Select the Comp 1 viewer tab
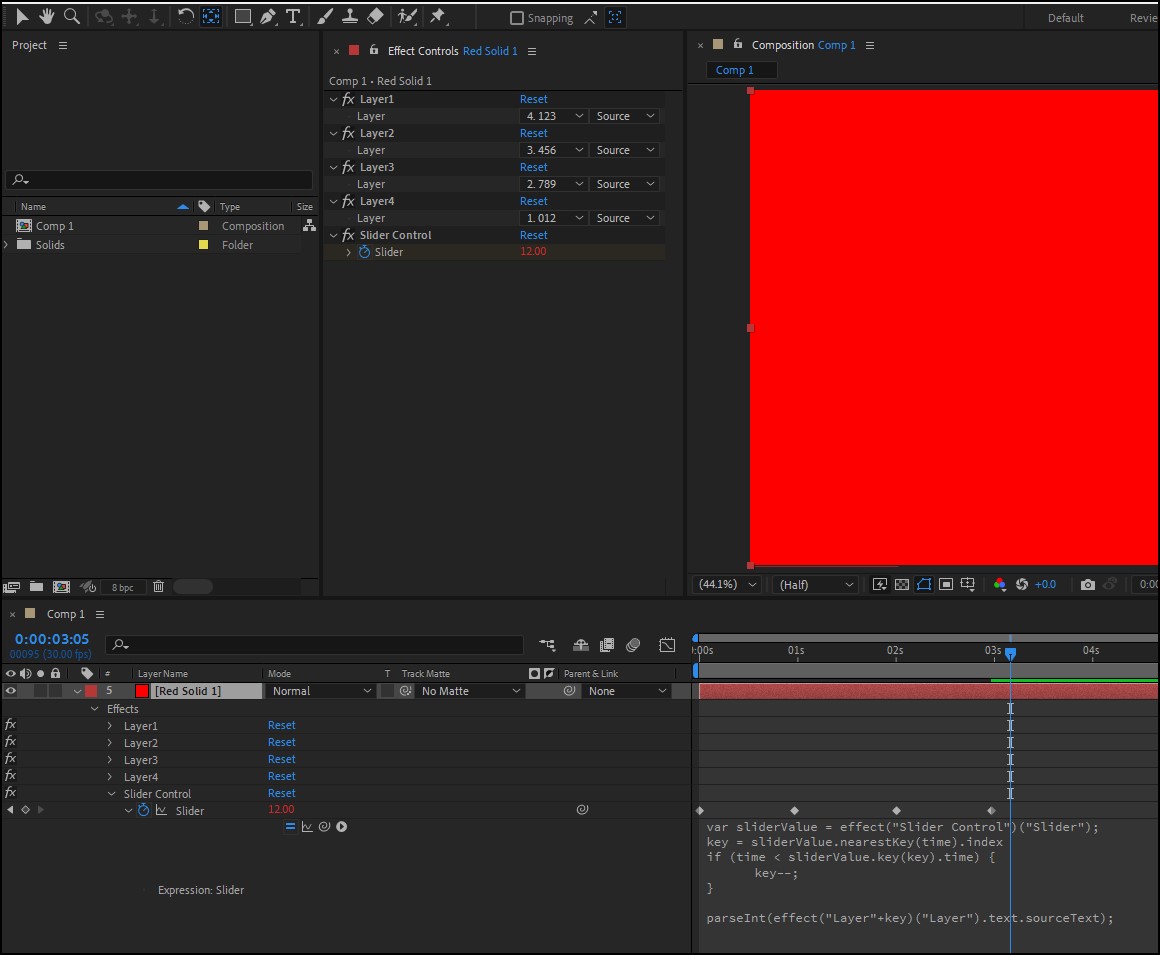This screenshot has width=1160, height=955. pyautogui.click(x=740, y=70)
